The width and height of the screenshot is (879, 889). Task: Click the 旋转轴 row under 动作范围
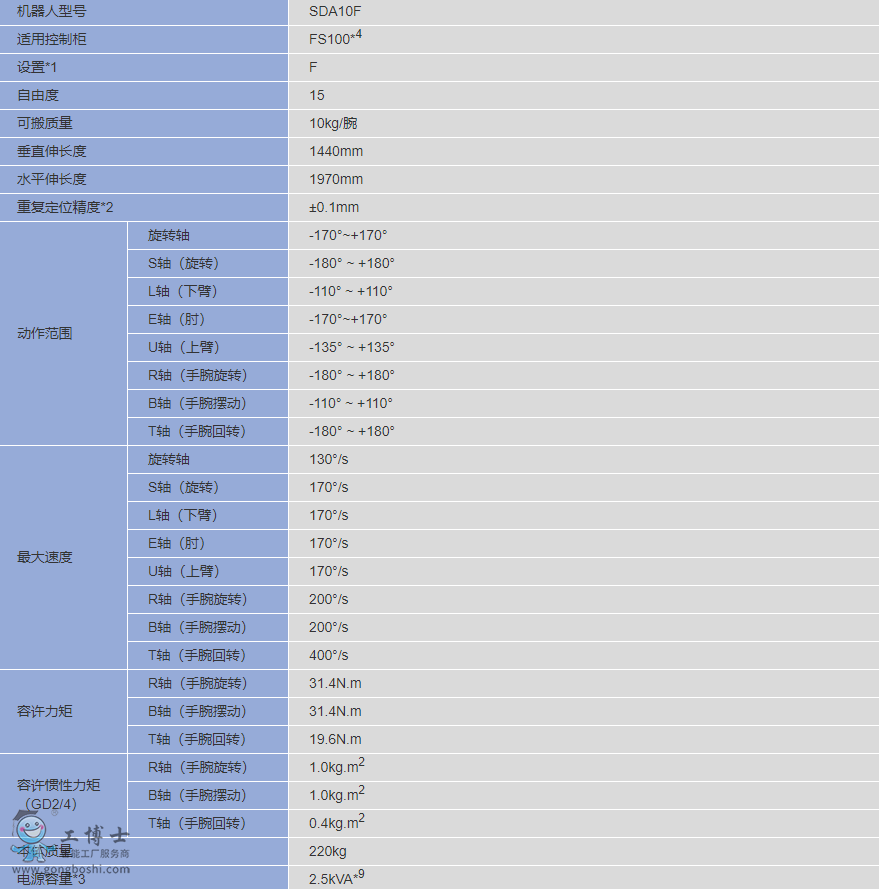pos(168,235)
